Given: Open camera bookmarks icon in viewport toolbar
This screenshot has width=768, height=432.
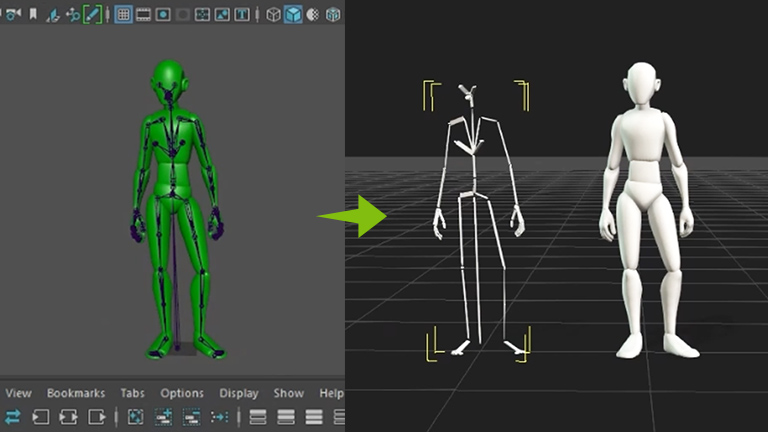Looking at the screenshot, I should pyautogui.click(x=34, y=14).
